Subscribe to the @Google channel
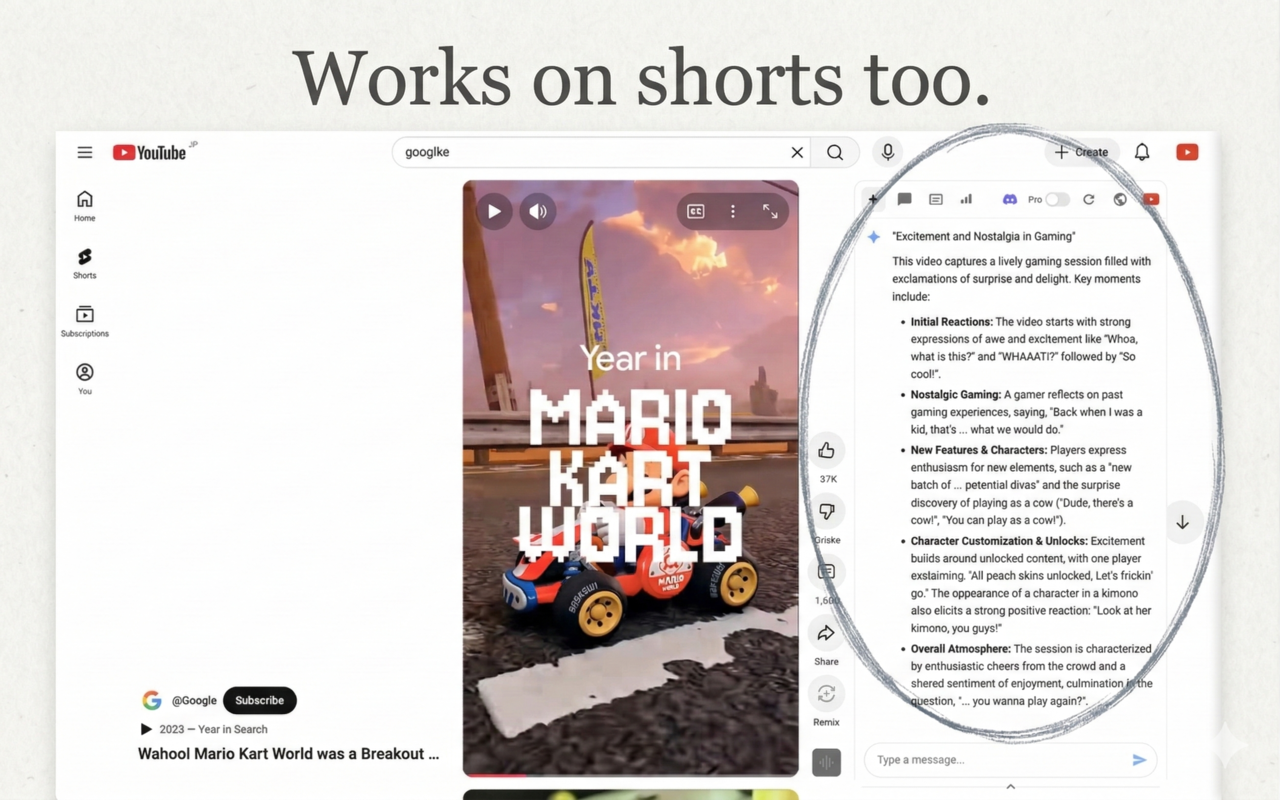This screenshot has height=800, width=1280. (259, 700)
